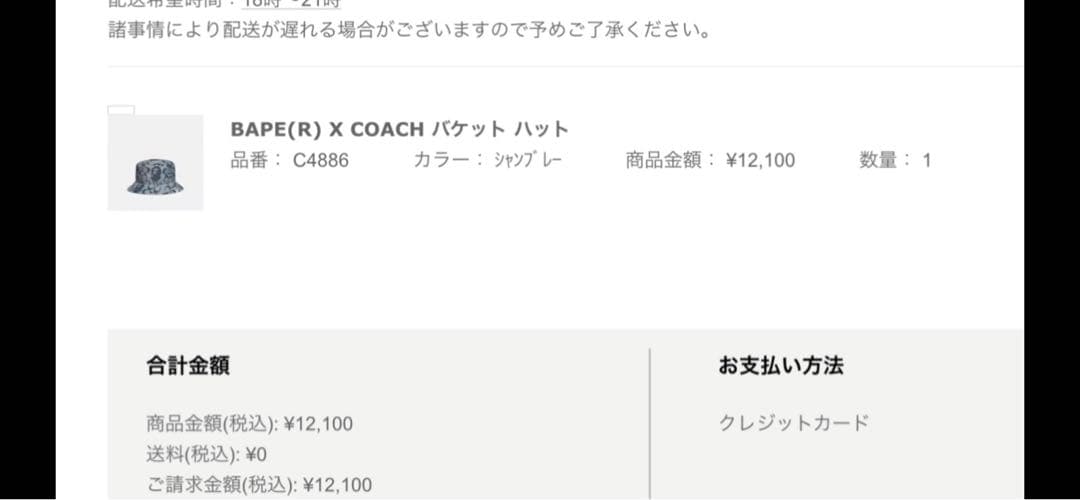1080x500 pixels.
Task: Click the 商品金額(税込) subtotal line
Action: (x=249, y=424)
